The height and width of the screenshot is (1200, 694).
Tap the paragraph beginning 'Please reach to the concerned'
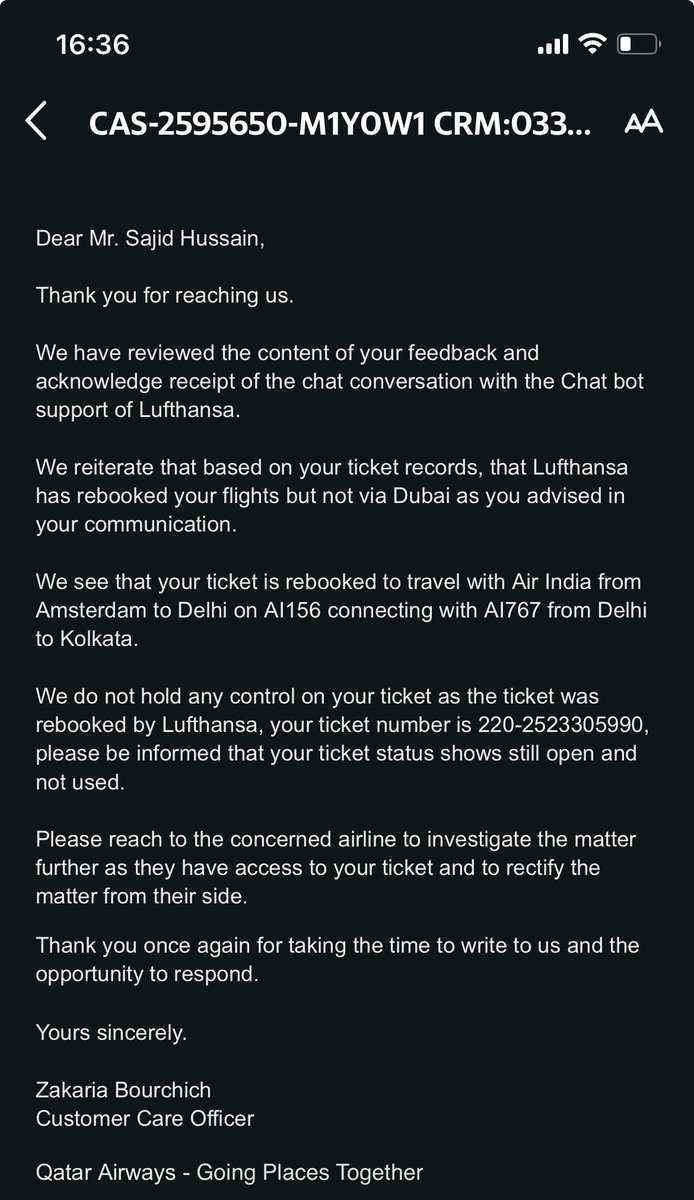click(336, 868)
